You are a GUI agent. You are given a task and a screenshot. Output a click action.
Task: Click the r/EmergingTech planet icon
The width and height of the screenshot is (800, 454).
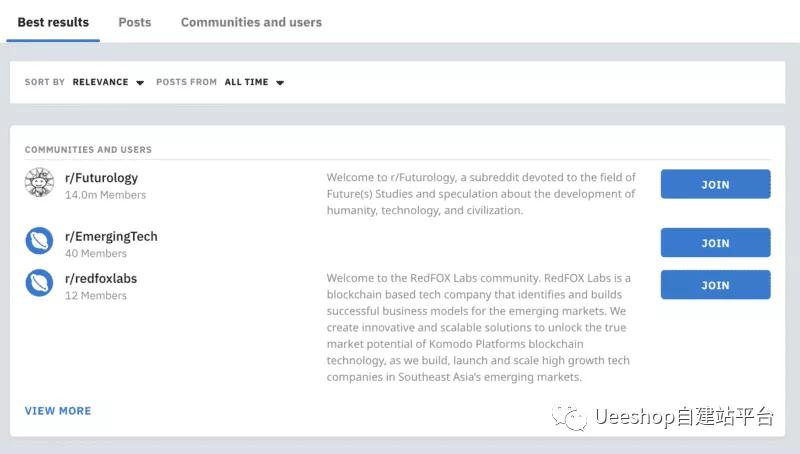click(x=39, y=241)
